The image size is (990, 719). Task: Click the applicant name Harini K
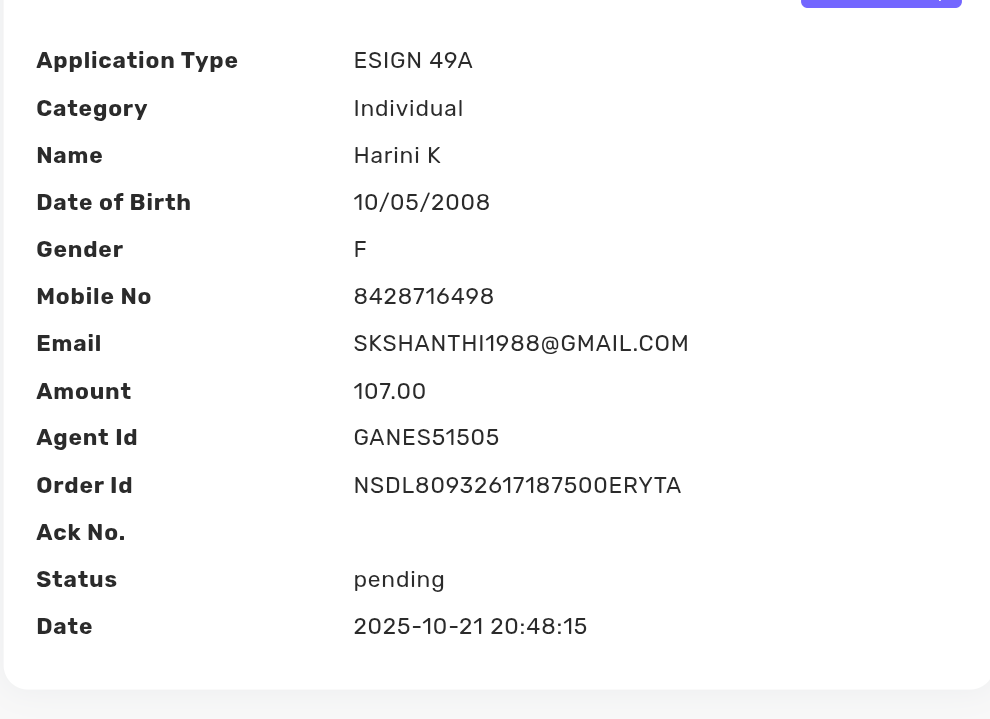(397, 156)
